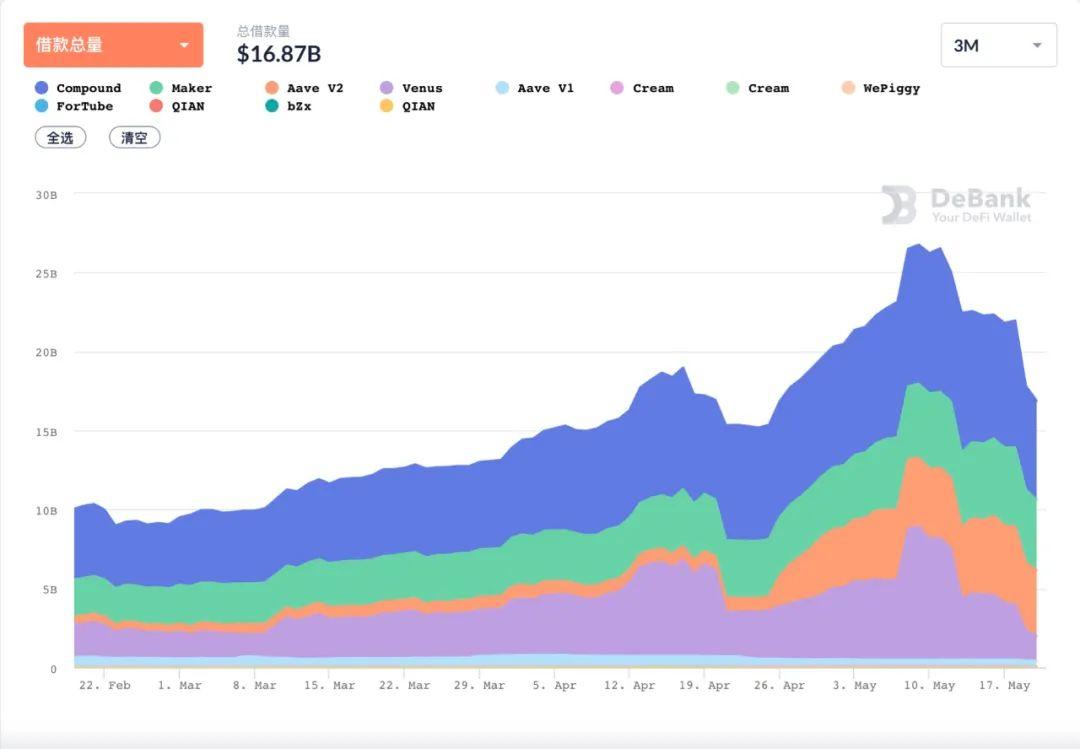Click the Aave V1 light-blue legend dot
The height and width of the screenshot is (749, 1080).
coord(502,88)
